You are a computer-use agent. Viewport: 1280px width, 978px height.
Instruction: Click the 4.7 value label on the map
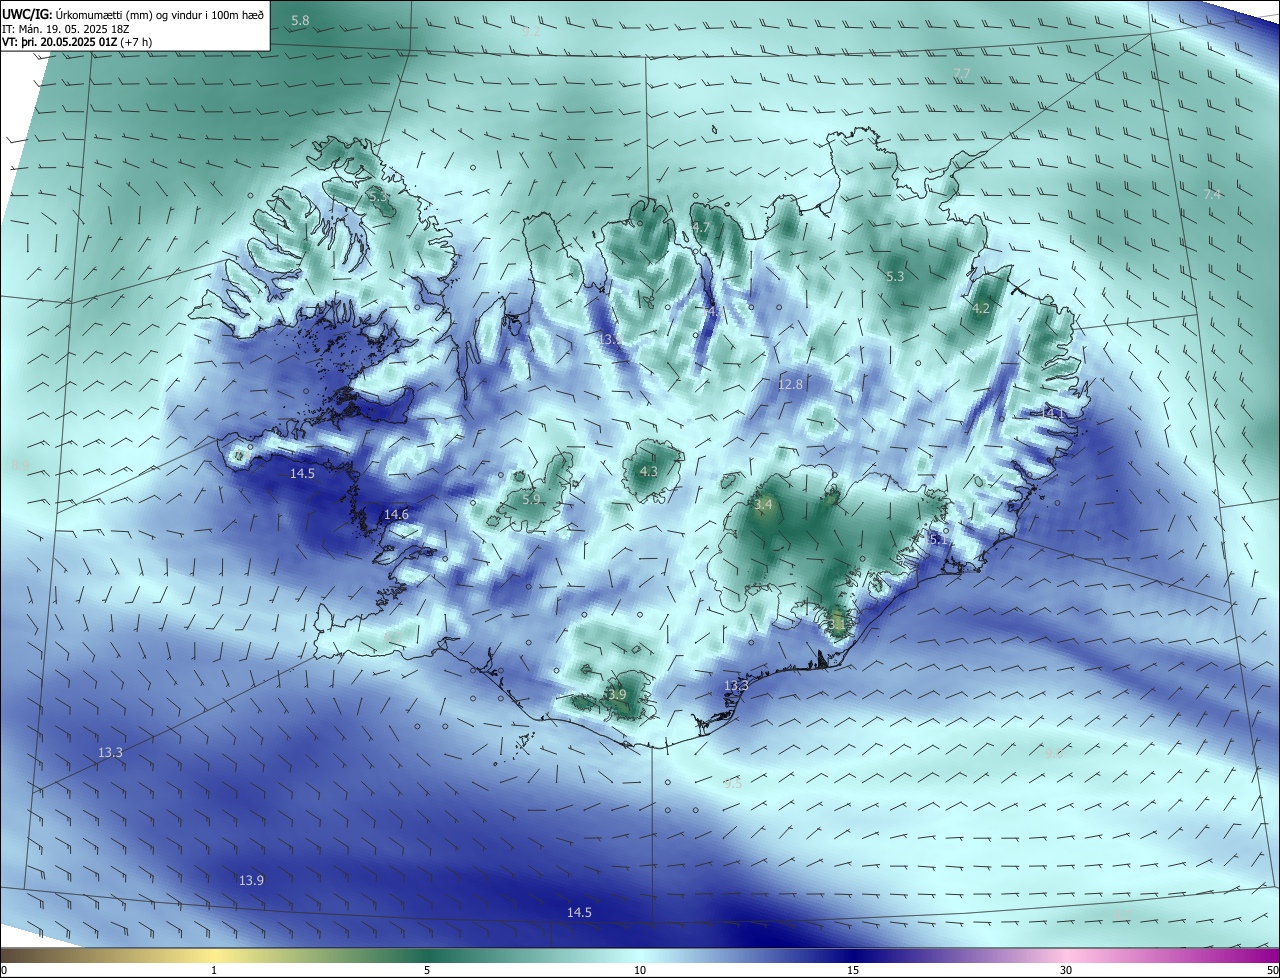[701, 228]
